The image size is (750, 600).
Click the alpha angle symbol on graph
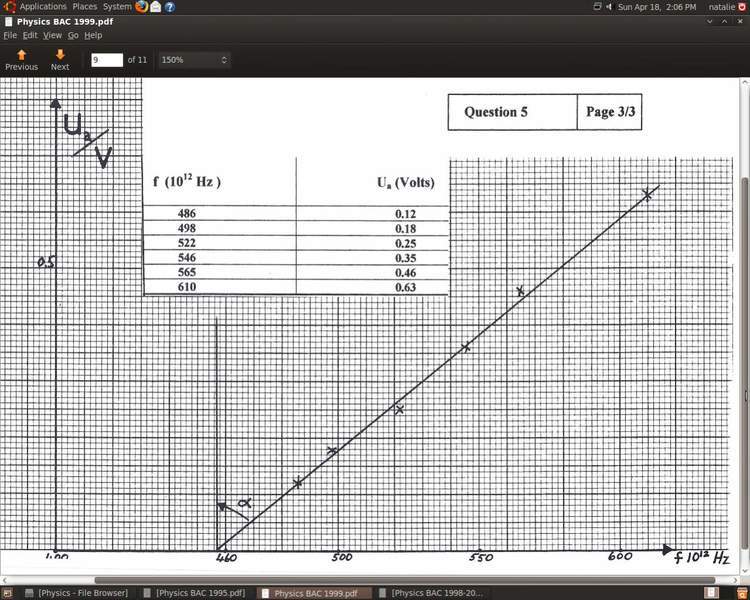pyautogui.click(x=245, y=503)
